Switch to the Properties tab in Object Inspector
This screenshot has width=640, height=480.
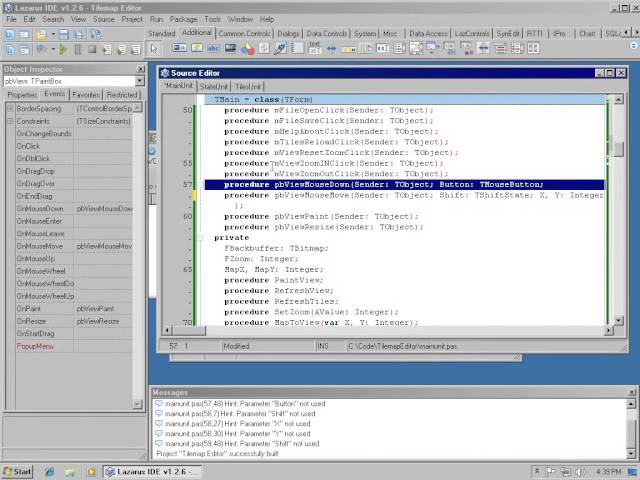(22, 95)
